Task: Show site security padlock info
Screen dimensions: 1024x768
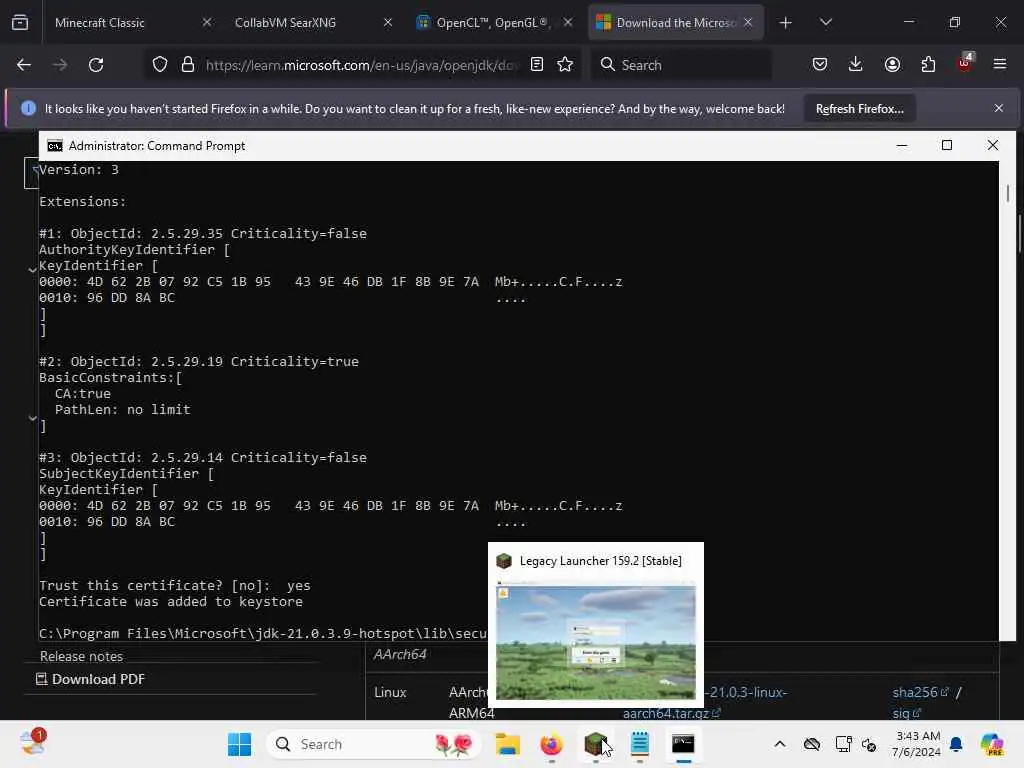Action: pyautogui.click(x=188, y=65)
